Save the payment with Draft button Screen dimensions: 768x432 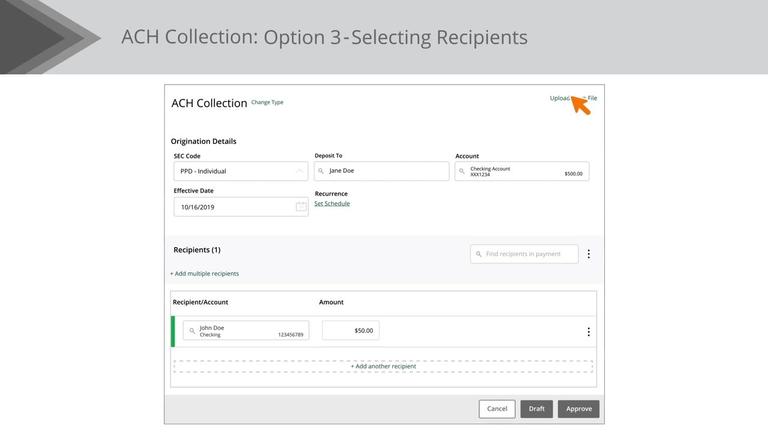[x=536, y=409]
